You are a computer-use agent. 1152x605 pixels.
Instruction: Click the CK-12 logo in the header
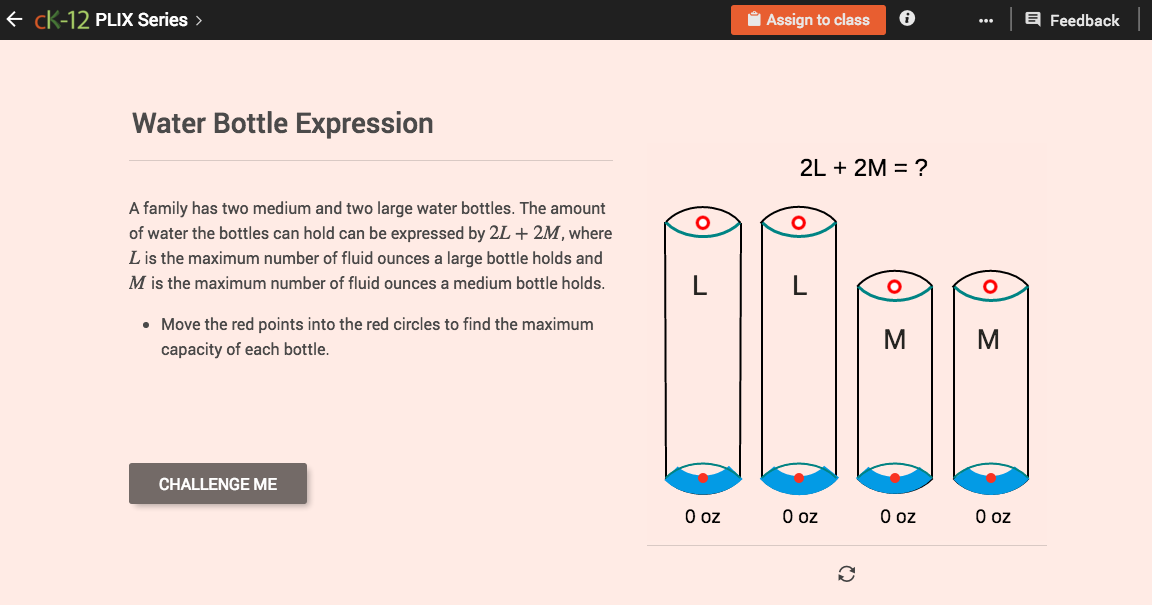60,18
